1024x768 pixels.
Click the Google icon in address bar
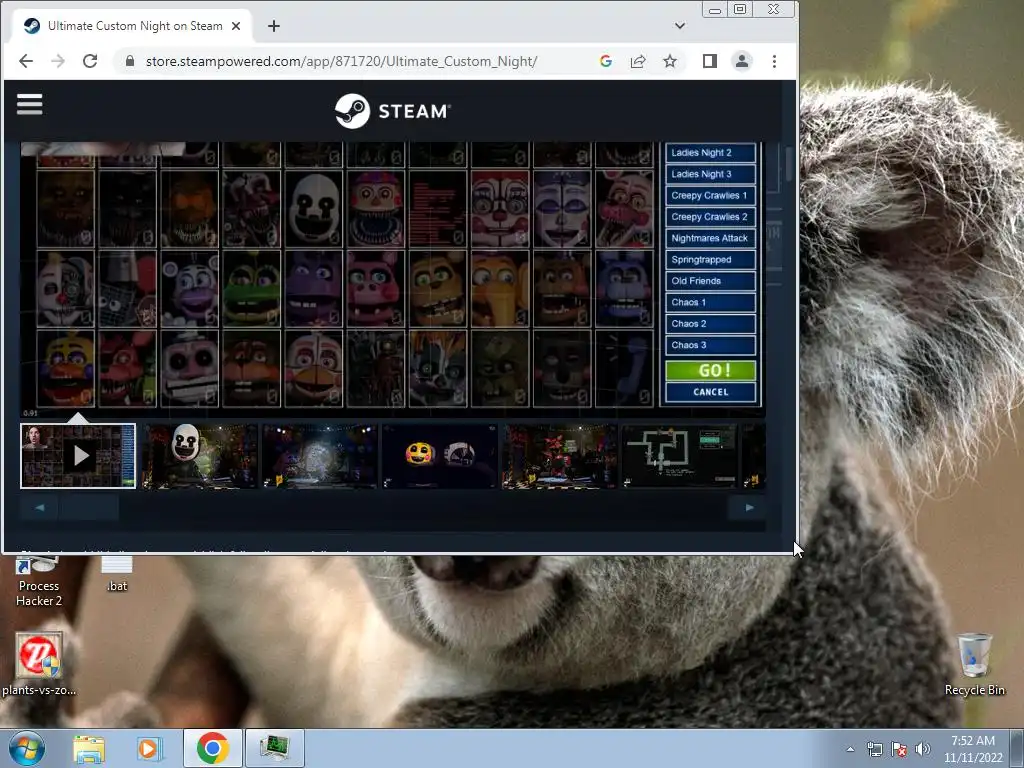[605, 61]
